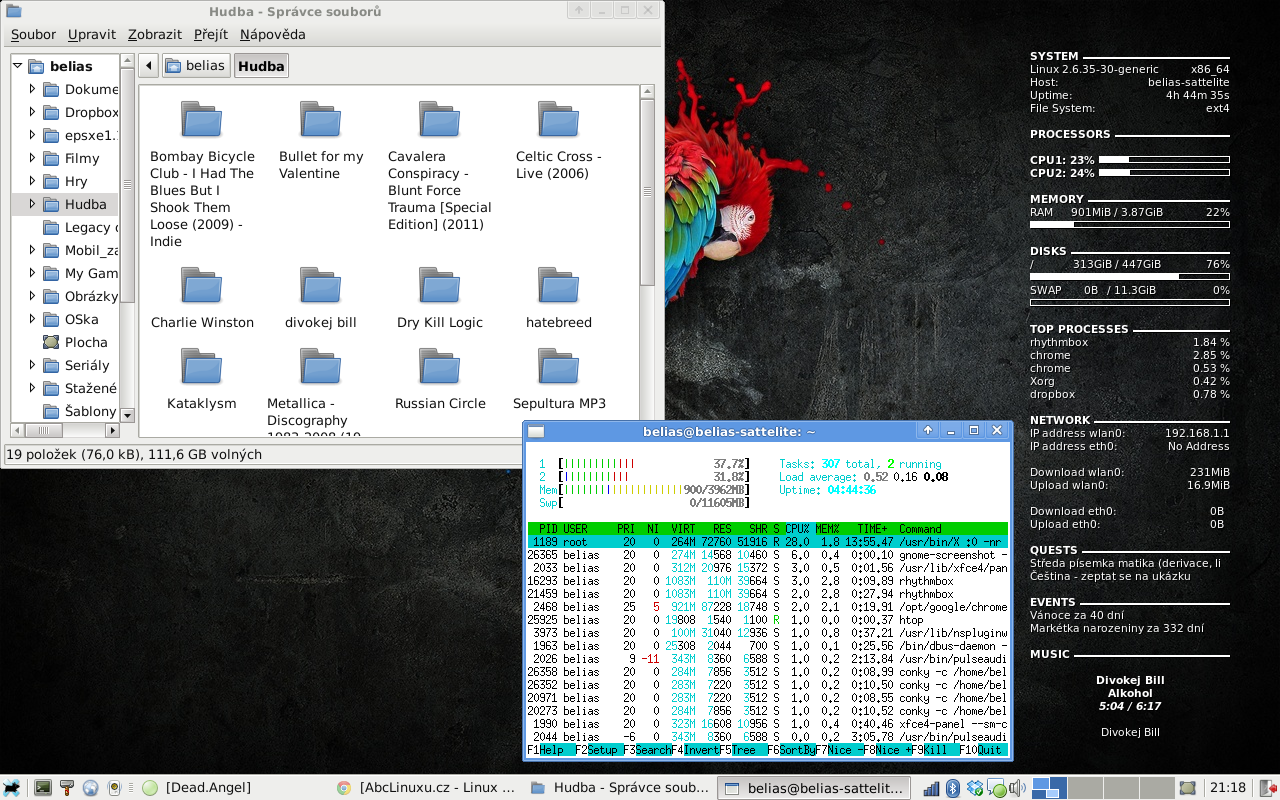Expand the Seriály tree folder
Viewport: 1280px width, 800px height.
(x=32, y=365)
